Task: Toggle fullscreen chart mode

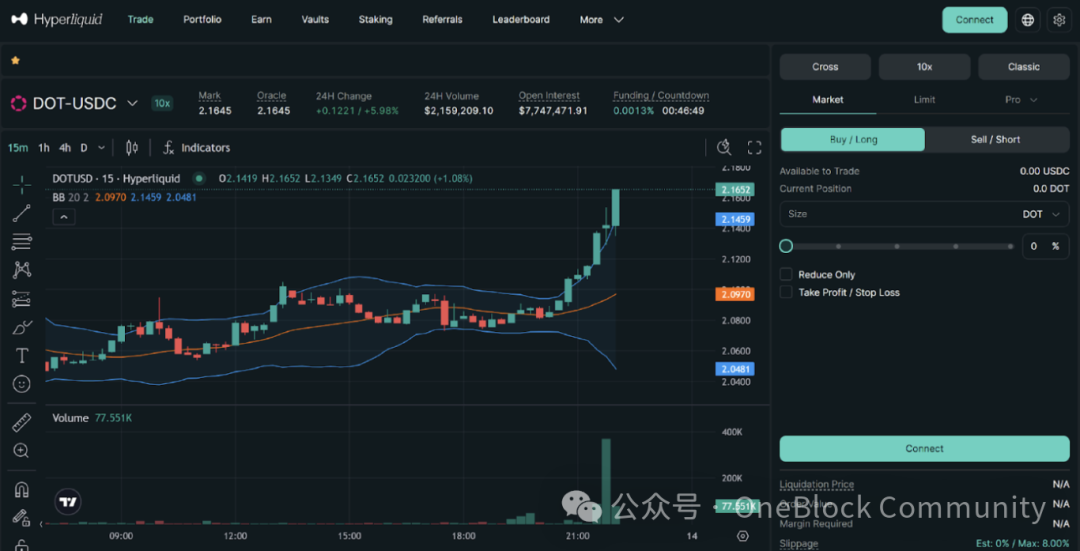Action: 754,147
